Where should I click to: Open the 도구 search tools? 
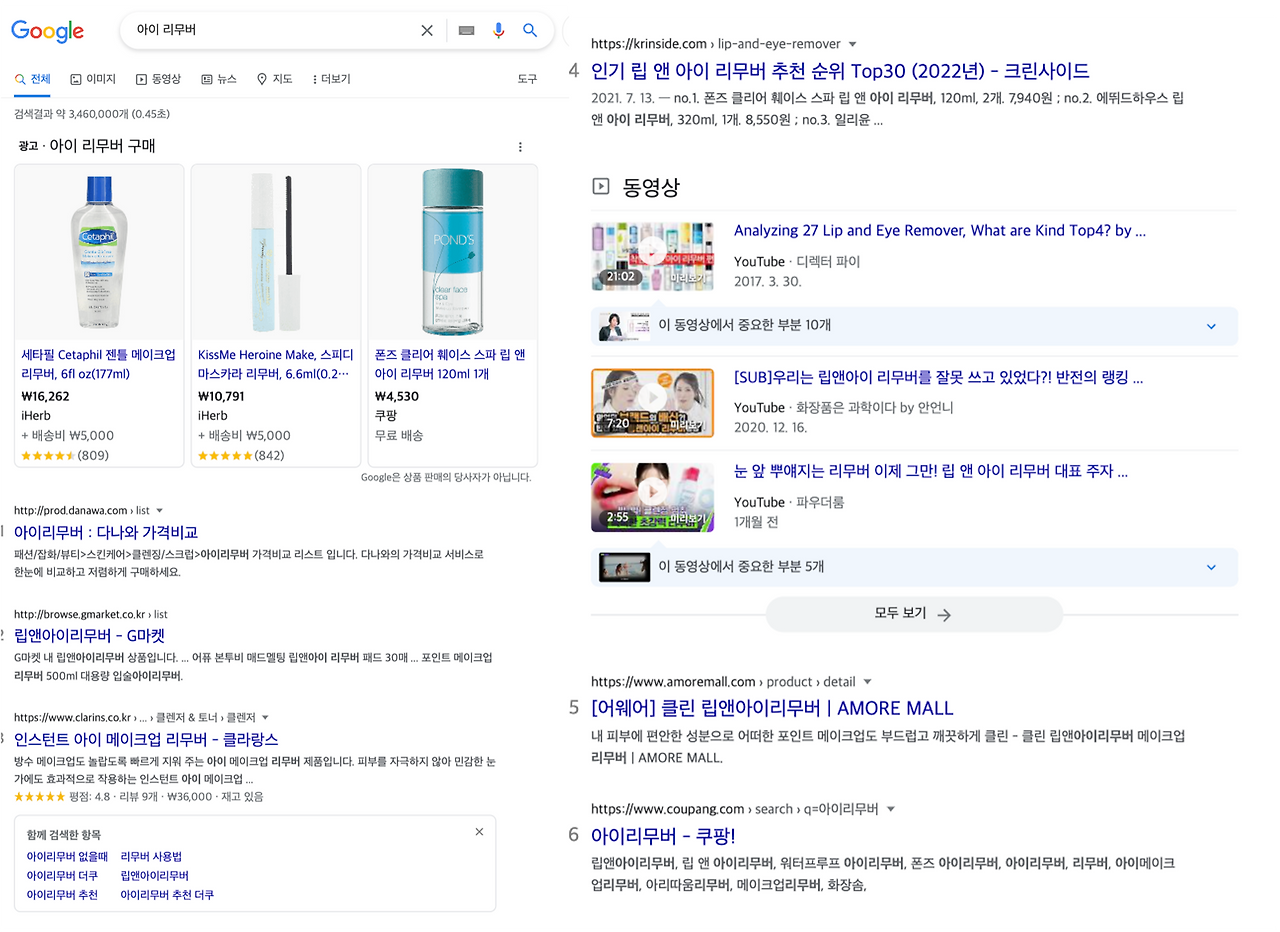tap(527, 79)
